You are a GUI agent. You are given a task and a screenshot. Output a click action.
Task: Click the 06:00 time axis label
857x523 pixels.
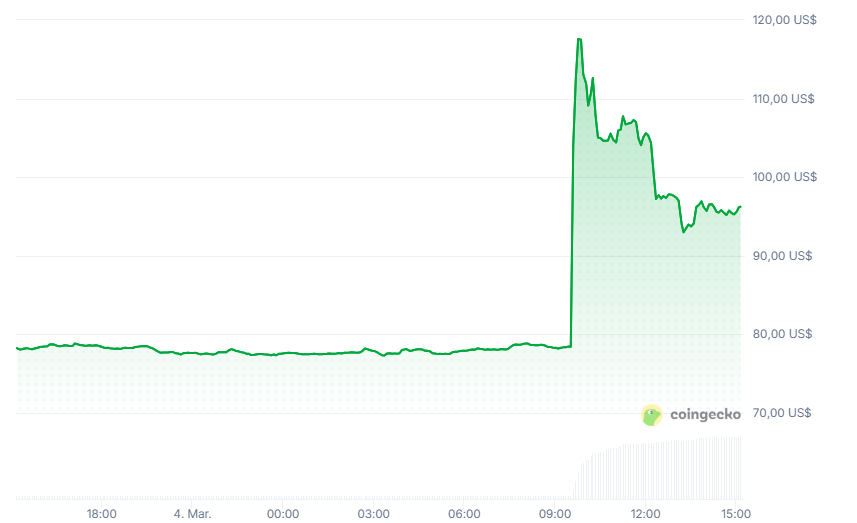pos(464,514)
